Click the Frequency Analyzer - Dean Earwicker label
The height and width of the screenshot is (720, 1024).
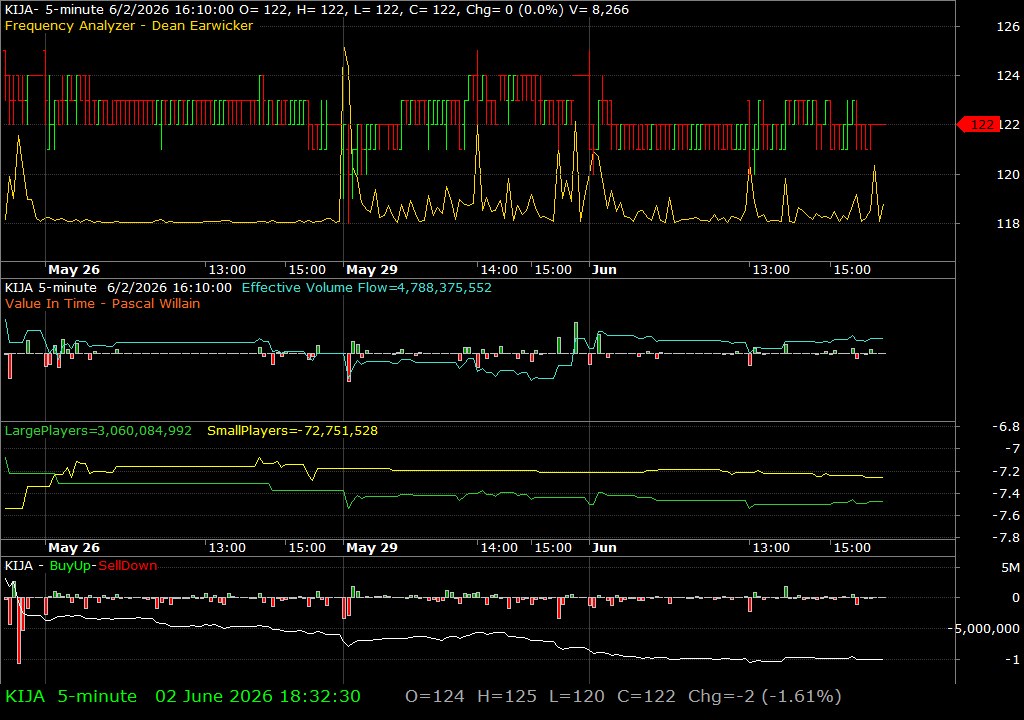[129, 25]
